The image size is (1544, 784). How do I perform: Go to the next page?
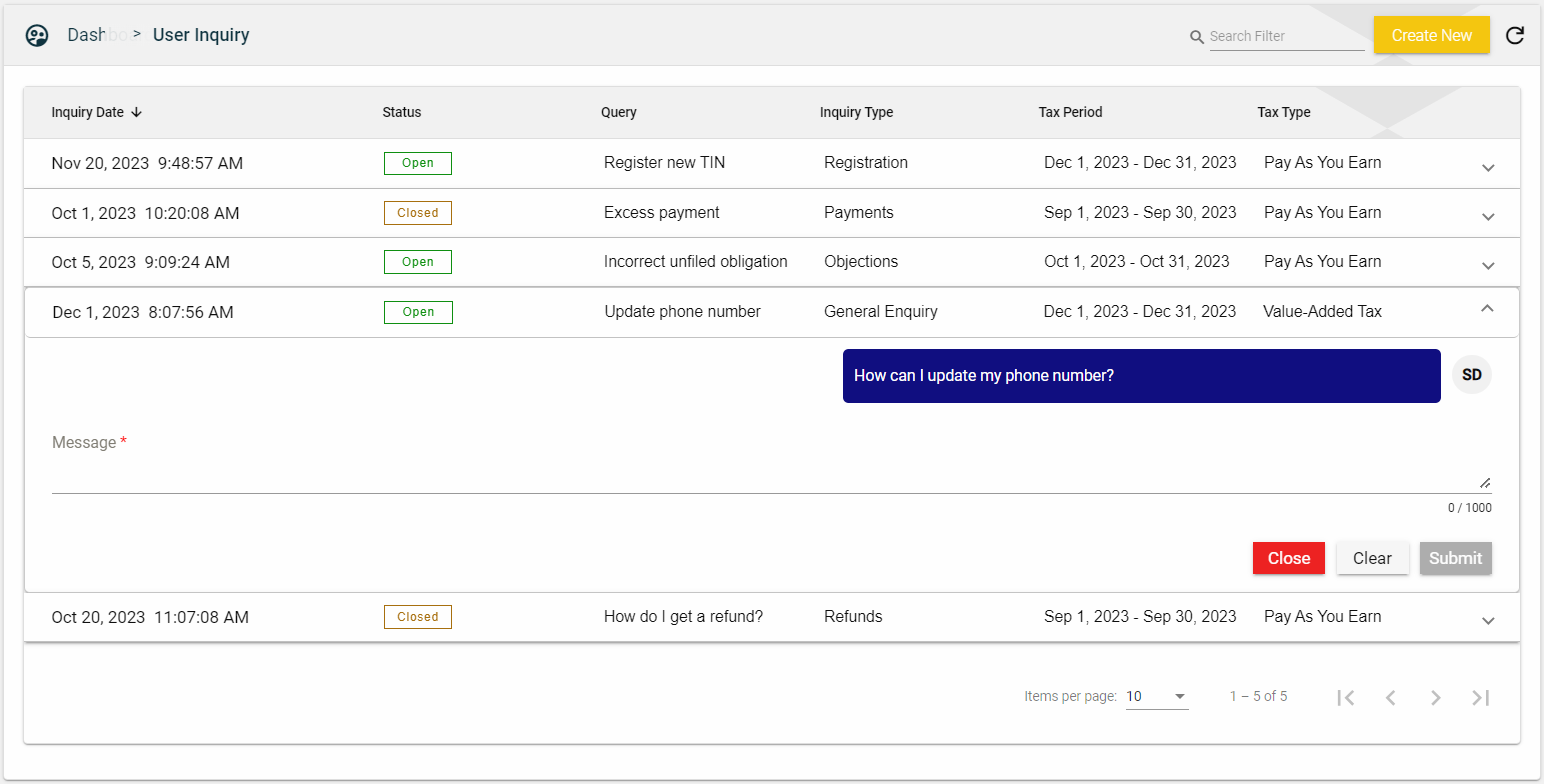pos(1435,698)
